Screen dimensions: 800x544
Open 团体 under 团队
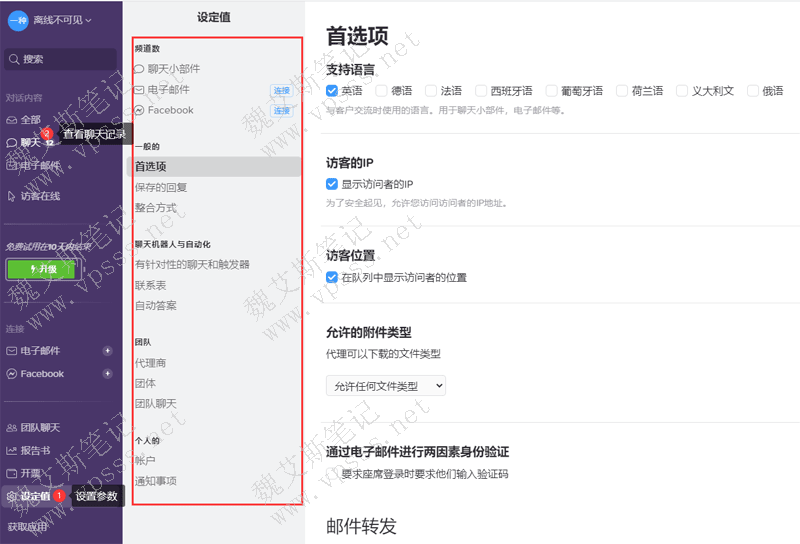tap(145, 383)
